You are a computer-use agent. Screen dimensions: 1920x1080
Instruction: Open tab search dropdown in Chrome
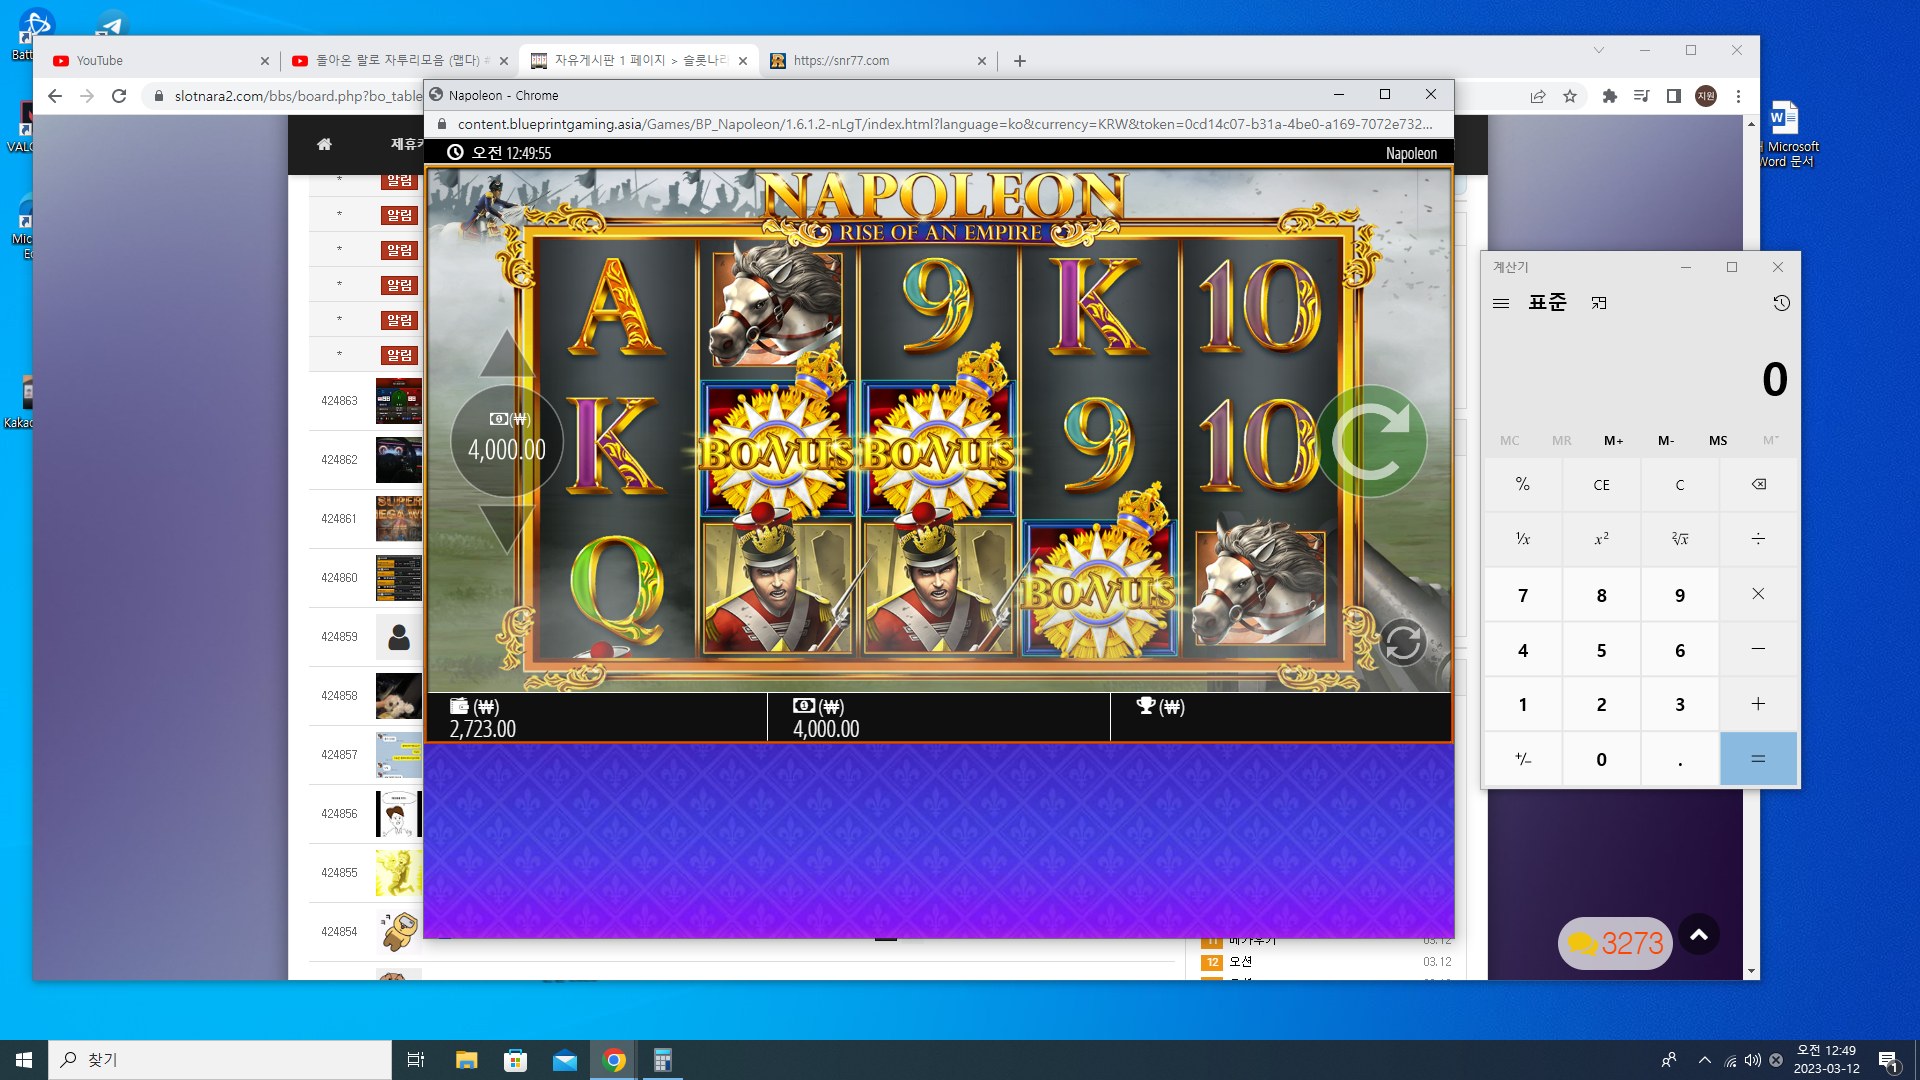click(1599, 50)
